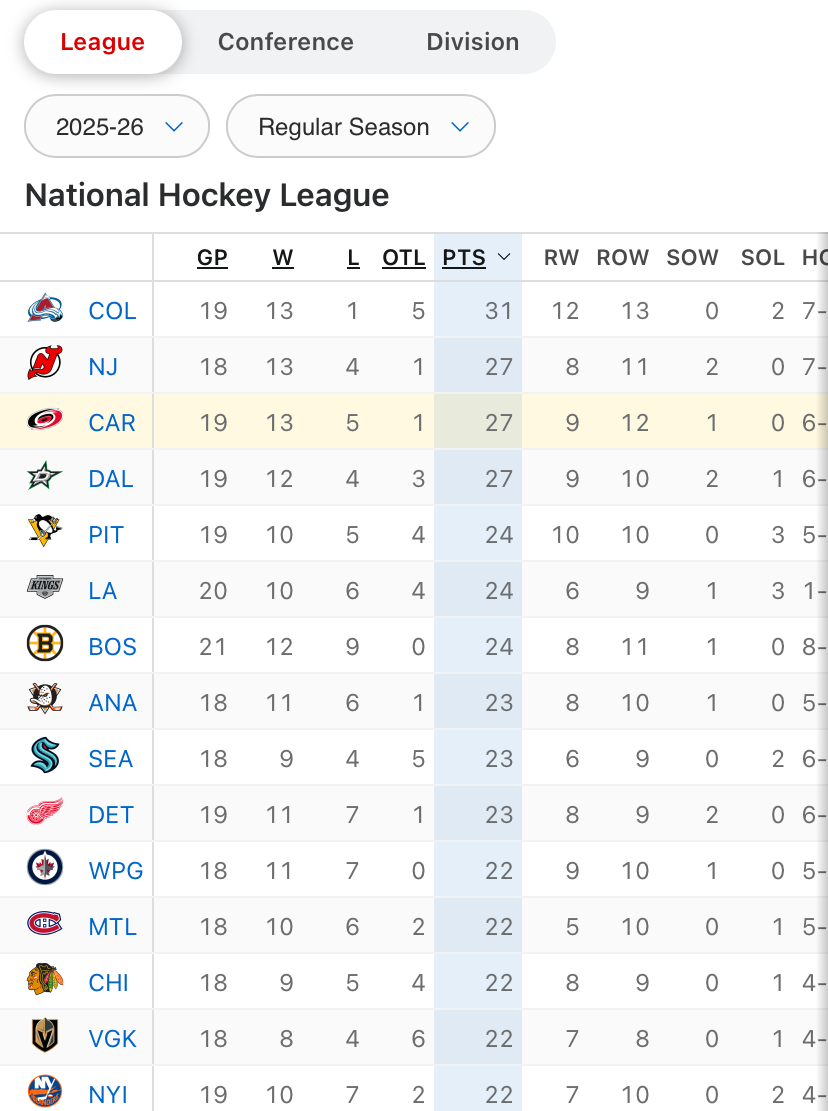Viewport: 828px width, 1111px height.
Task: Click the Chicago Blackhawks logo
Action: 45,982
